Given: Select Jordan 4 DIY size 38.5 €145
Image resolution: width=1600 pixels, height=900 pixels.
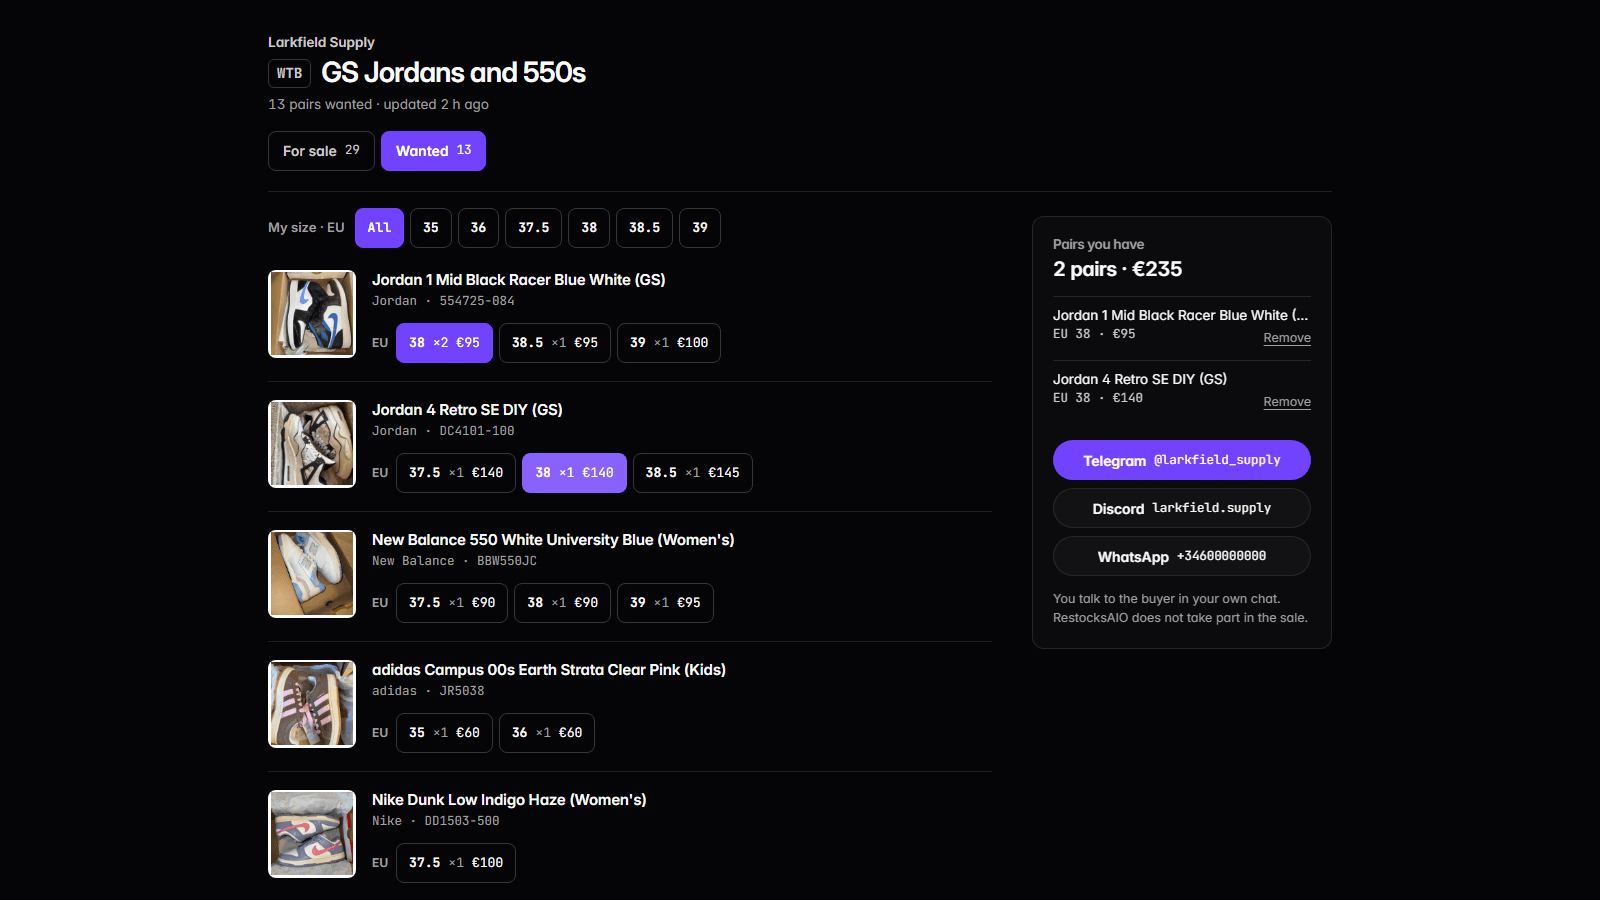Looking at the screenshot, I should [693, 473].
